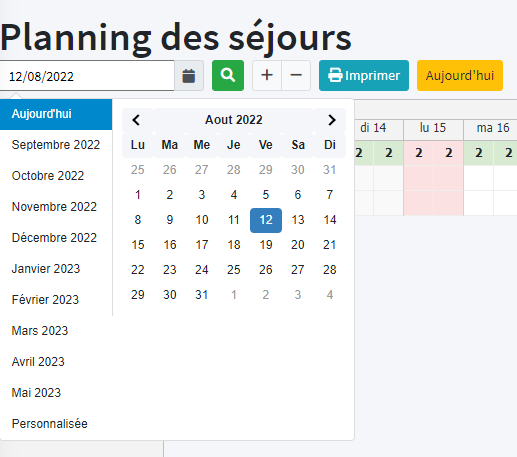The image size is (517, 457).
Task: Click the date input showing 12/08/2022
Action: tap(87, 76)
